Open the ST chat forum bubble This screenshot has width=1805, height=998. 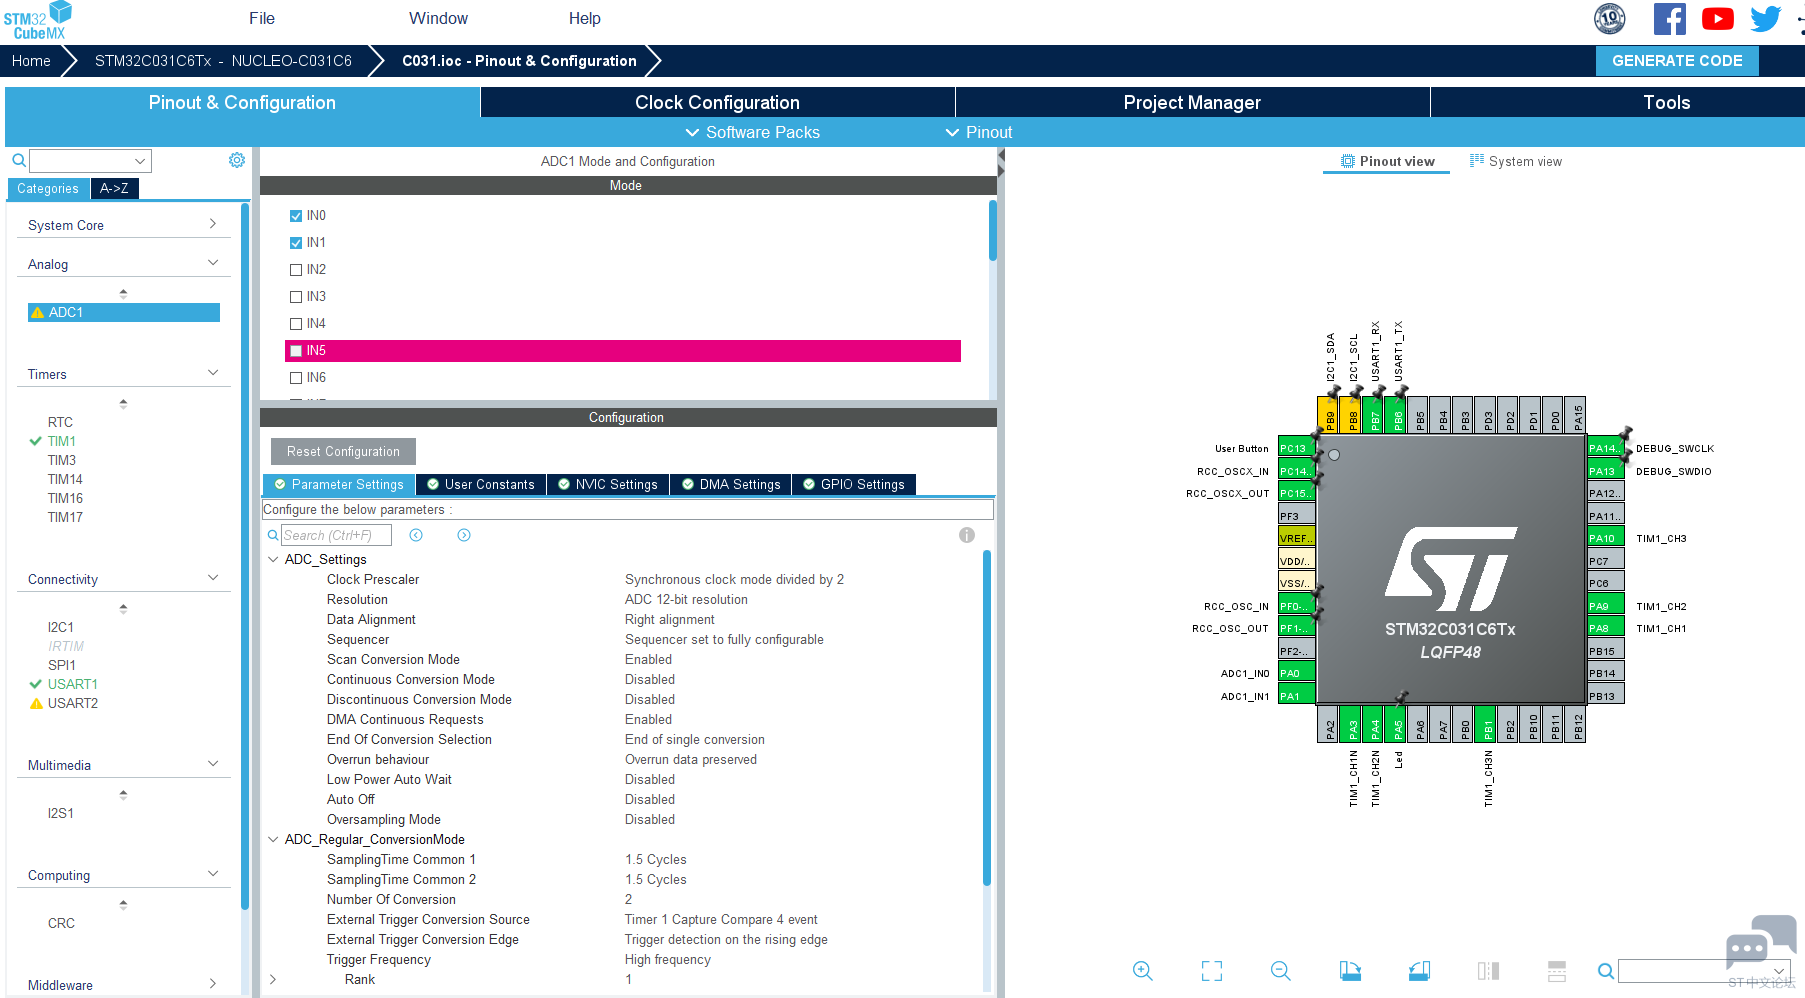1760,942
